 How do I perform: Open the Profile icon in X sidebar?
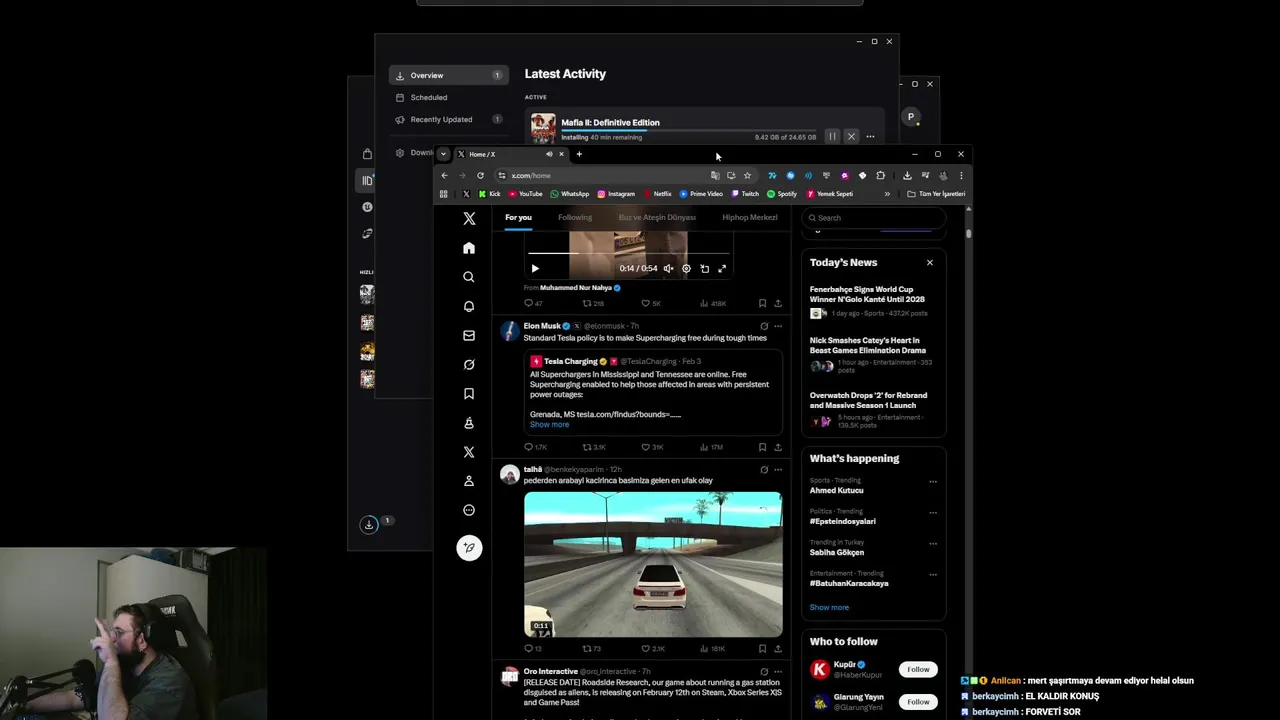point(469,481)
